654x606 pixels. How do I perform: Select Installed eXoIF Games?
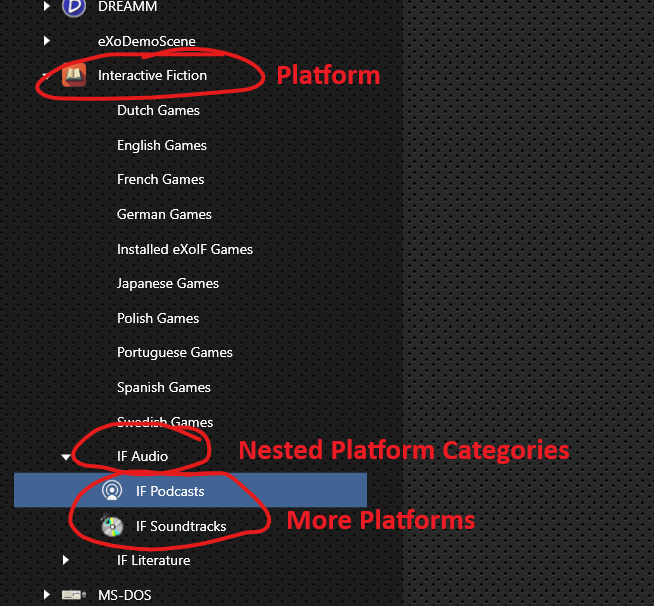(184, 249)
